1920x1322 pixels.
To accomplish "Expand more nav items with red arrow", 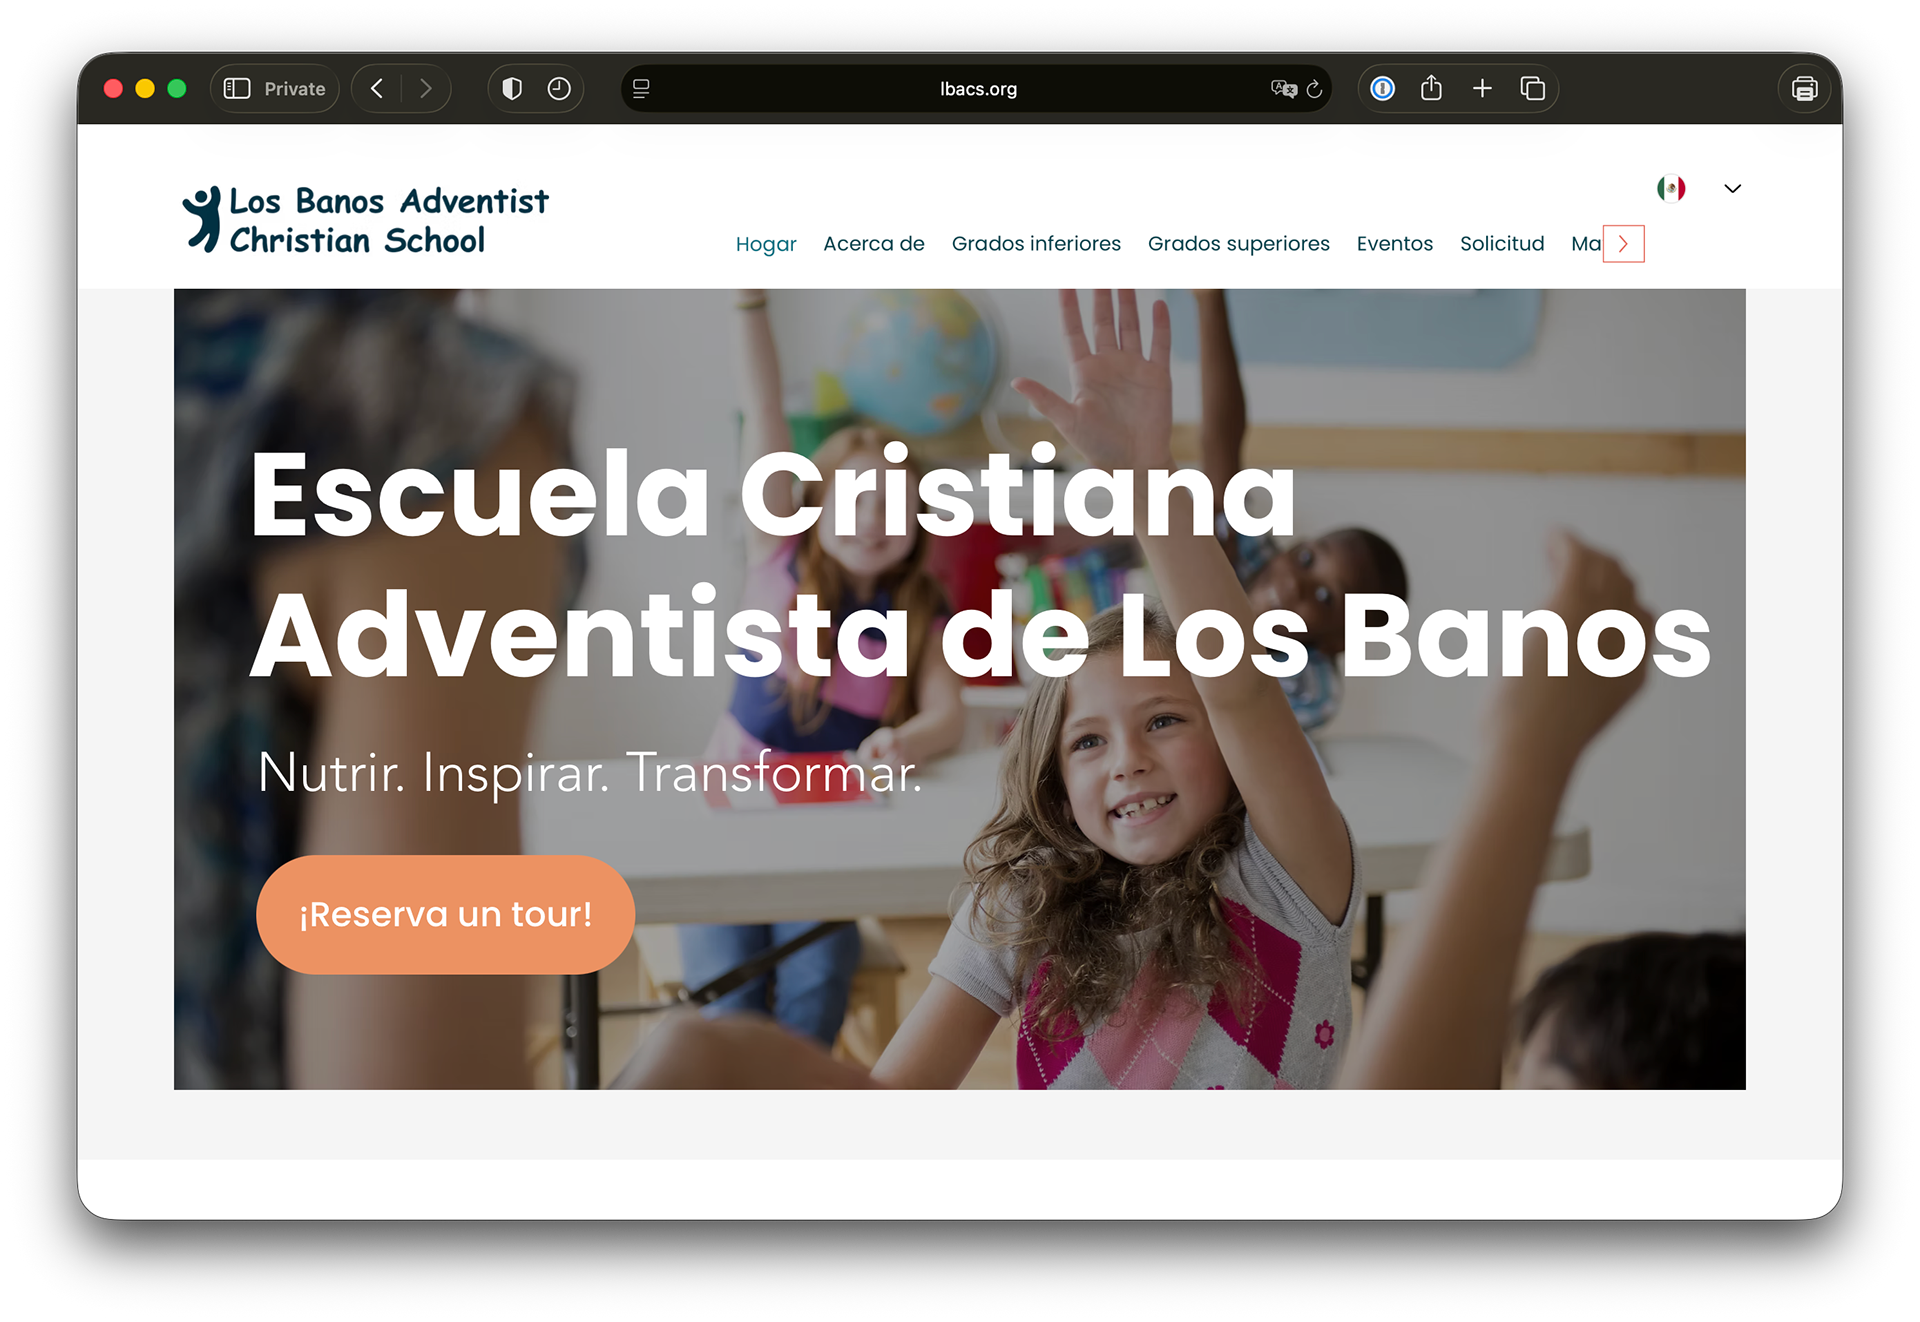I will coord(1624,244).
